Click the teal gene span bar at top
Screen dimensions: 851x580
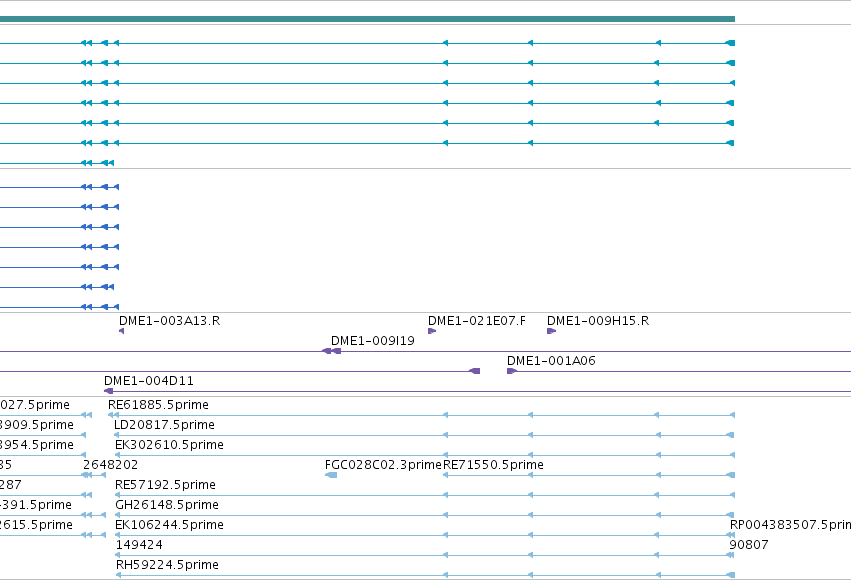367,19
